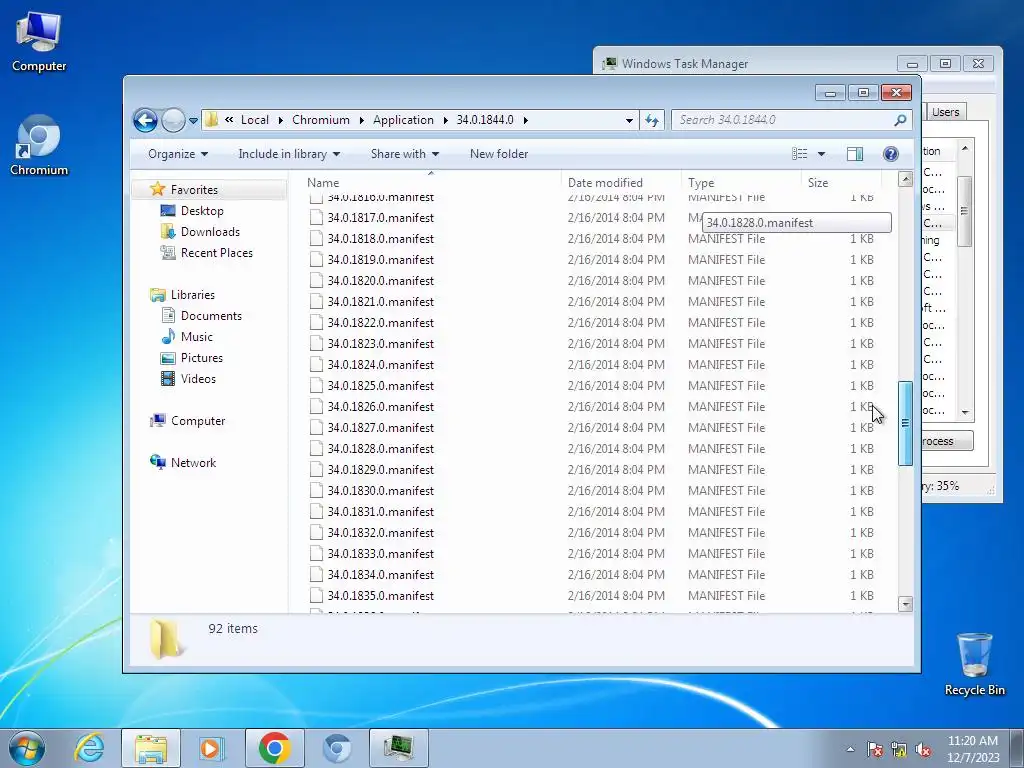
Task: Select file 34.0.1835.0.manifest
Action: point(381,596)
